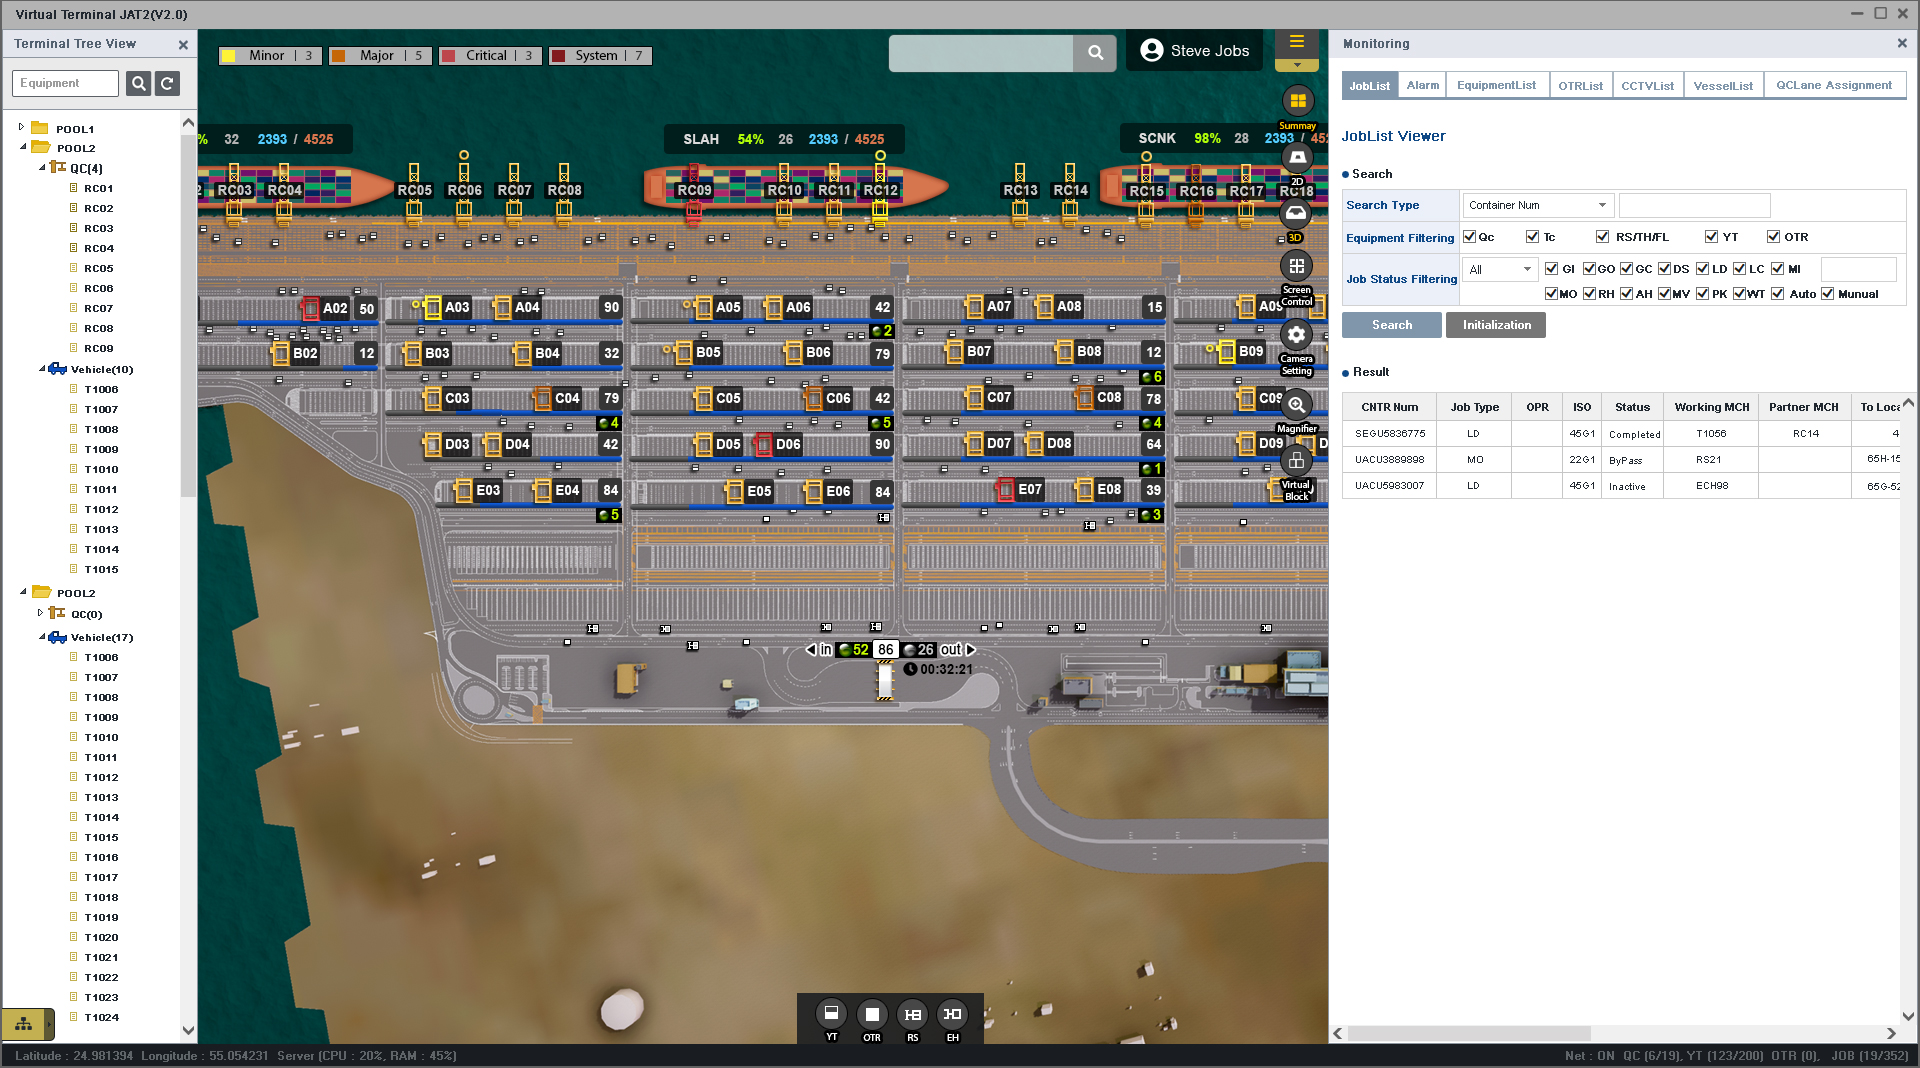Toggle the OTR equipment filtering checkbox
This screenshot has height=1068, width=1920.
(1773, 237)
